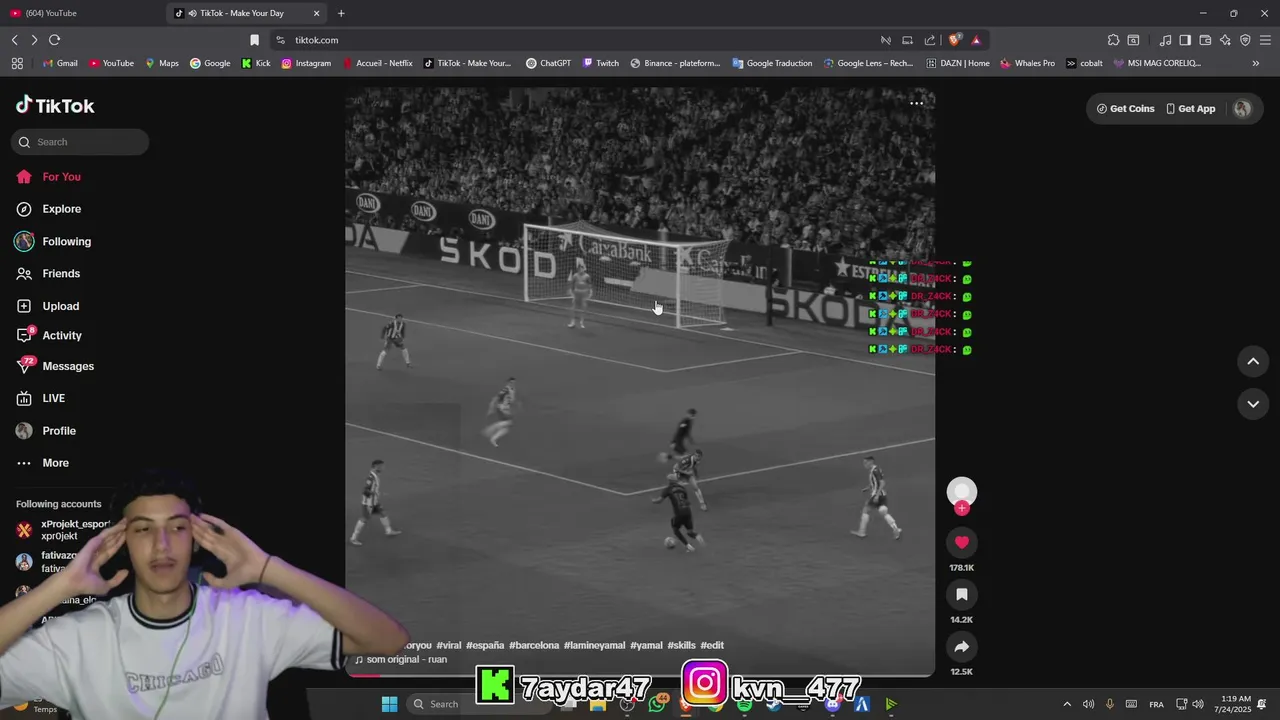Open Messages inbox
This screenshot has width=1280, height=720.
55,366
